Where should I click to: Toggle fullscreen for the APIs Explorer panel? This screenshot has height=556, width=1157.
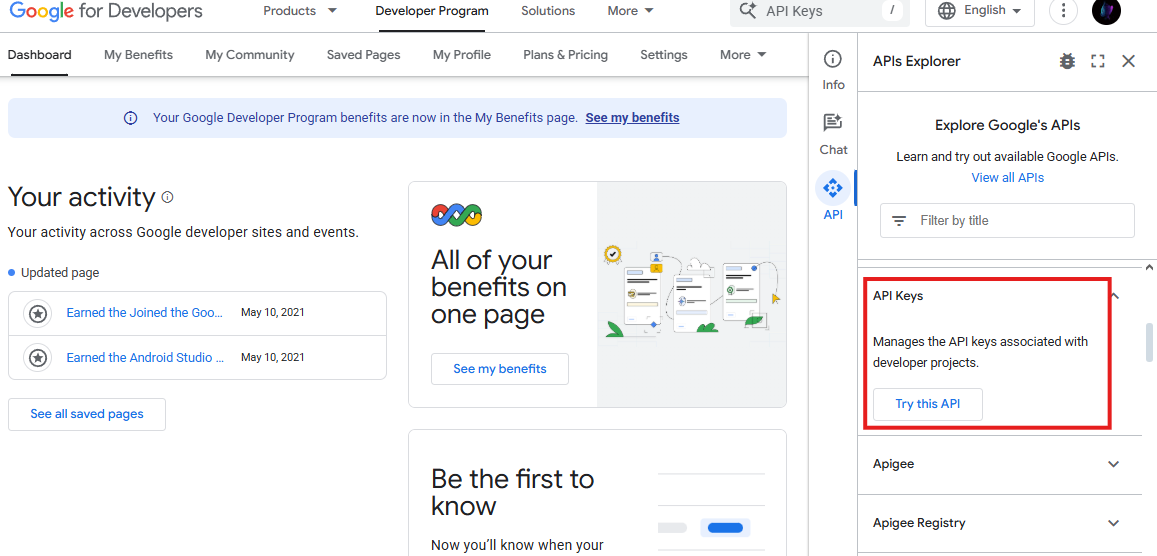1098,61
